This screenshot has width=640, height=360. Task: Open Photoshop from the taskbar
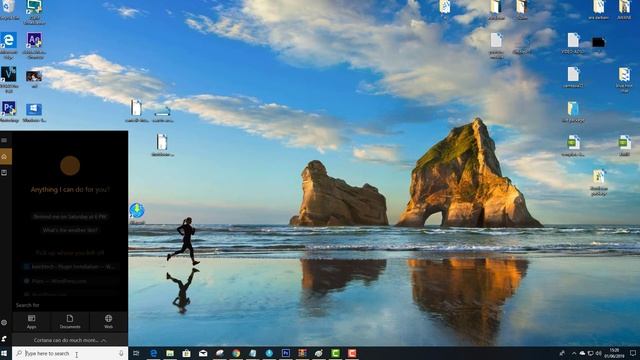click(286, 353)
